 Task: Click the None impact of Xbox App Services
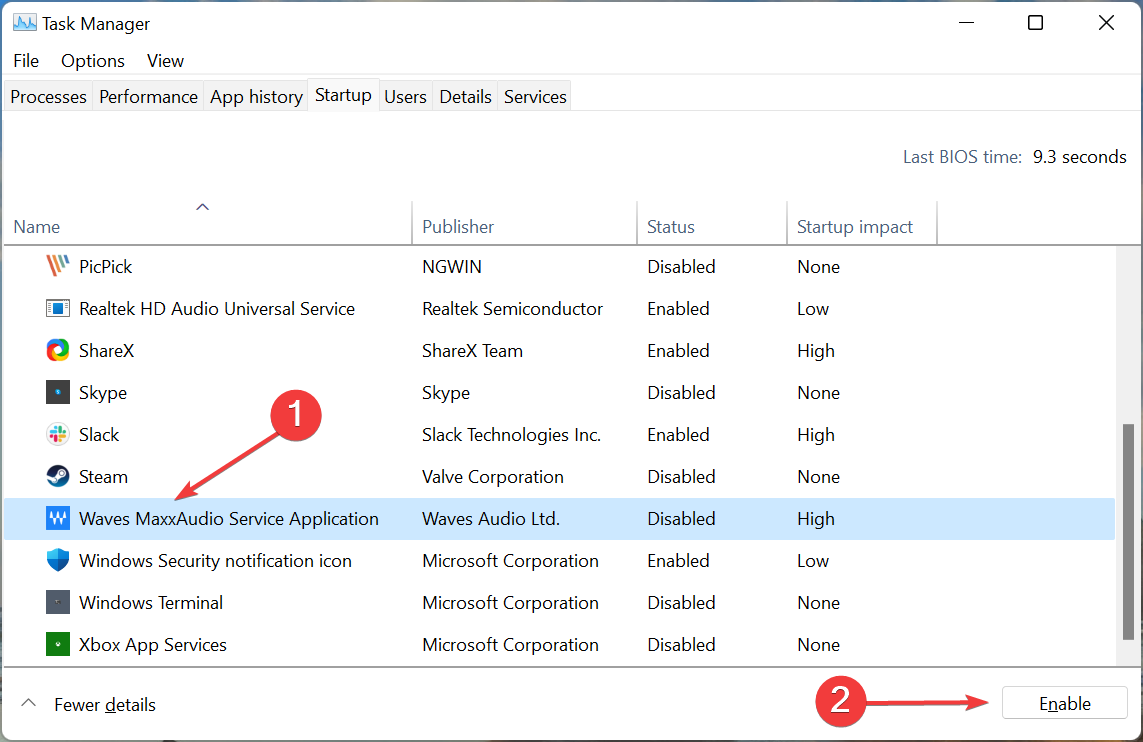pos(819,645)
